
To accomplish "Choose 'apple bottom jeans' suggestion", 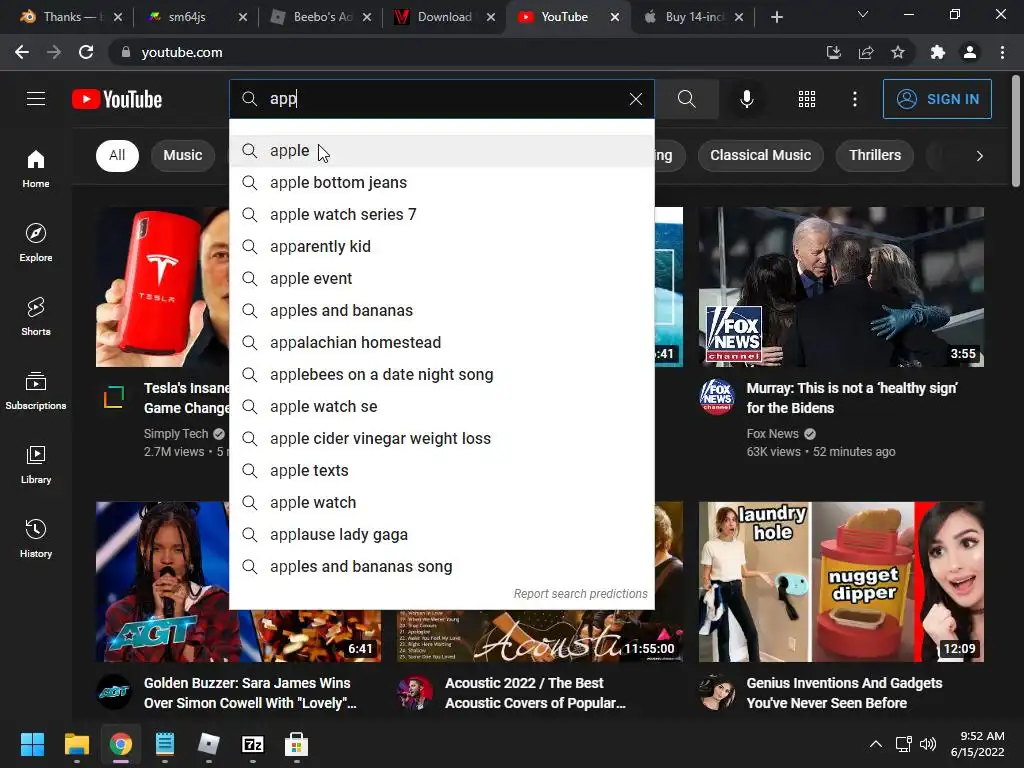I will click(442, 183).
